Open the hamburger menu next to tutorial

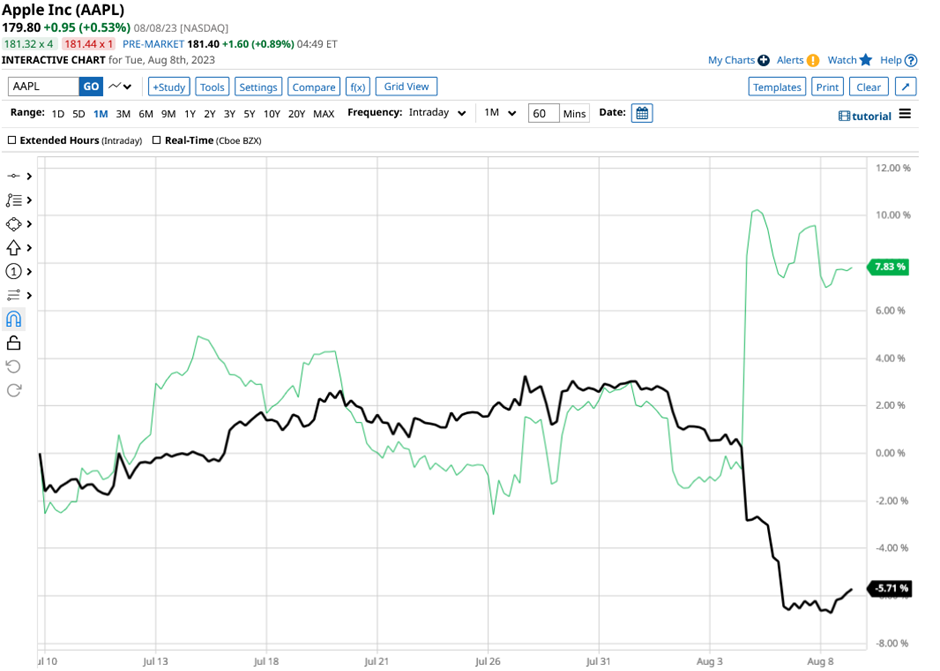pos(905,114)
